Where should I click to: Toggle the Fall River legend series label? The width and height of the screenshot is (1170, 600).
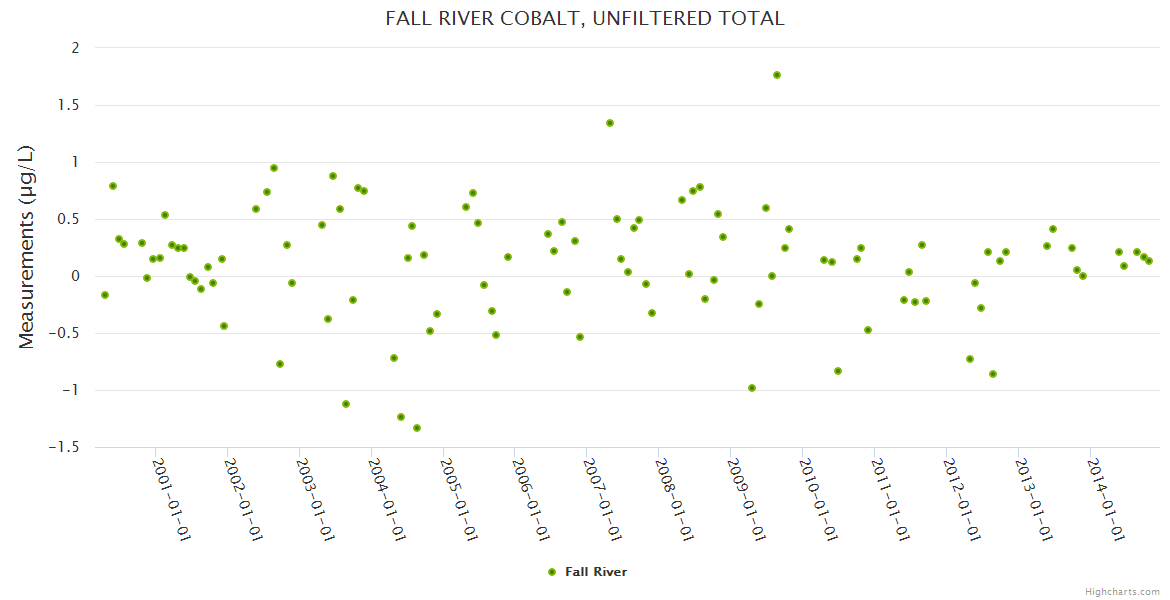point(596,572)
